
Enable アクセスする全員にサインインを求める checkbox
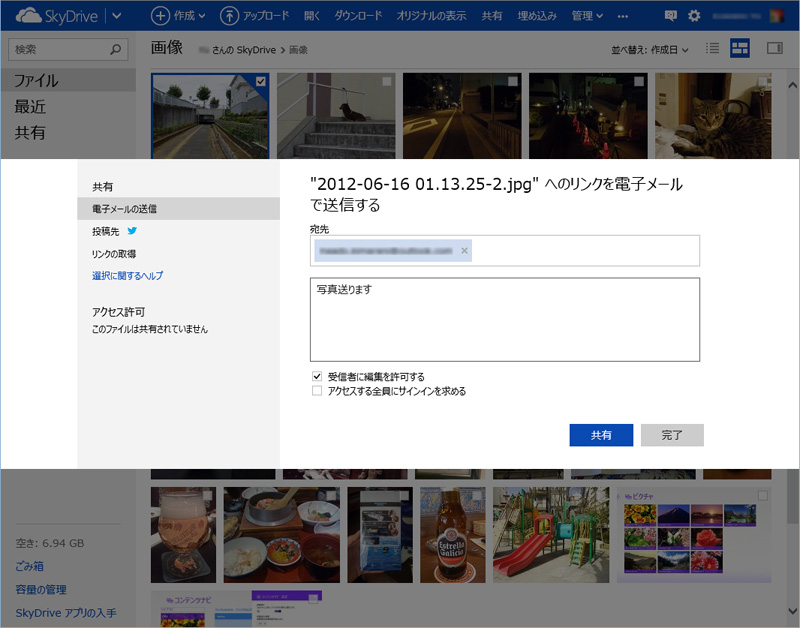[x=317, y=391]
